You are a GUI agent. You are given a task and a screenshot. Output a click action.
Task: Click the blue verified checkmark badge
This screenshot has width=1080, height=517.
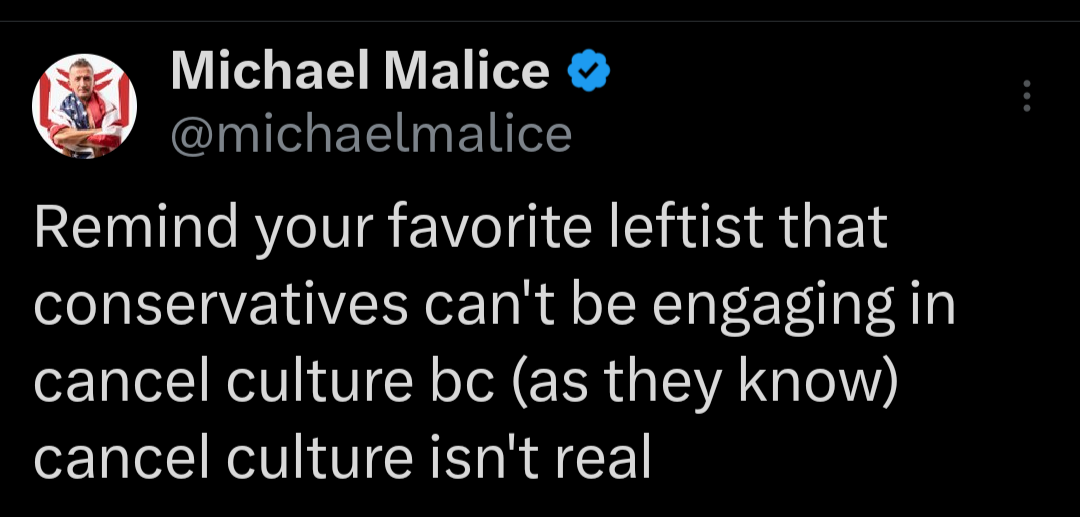tap(590, 71)
